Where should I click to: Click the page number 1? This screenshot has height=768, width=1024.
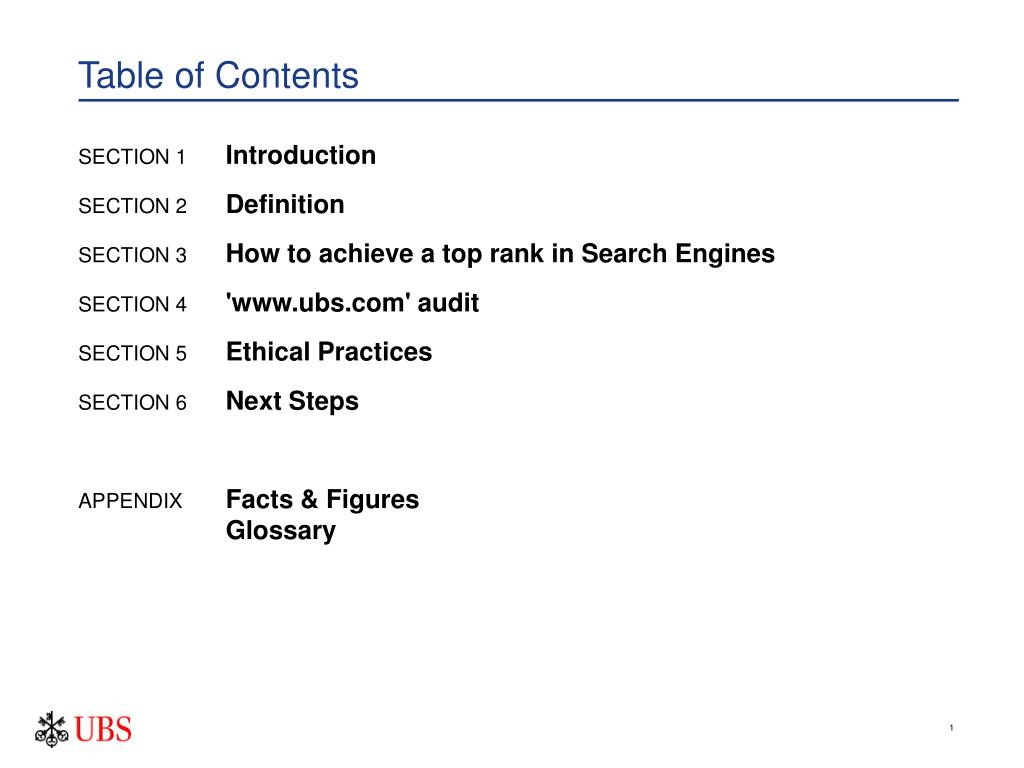click(x=952, y=728)
